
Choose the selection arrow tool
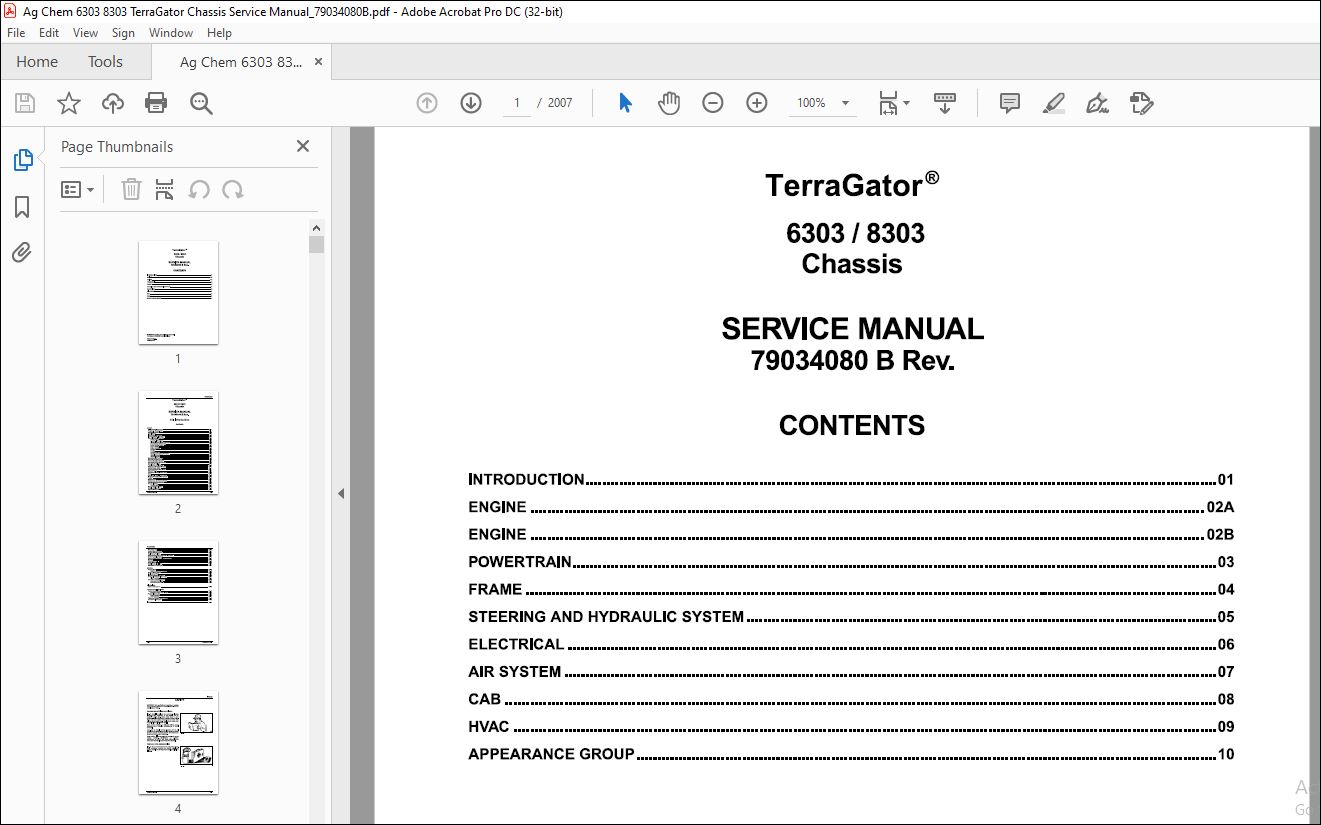625,103
